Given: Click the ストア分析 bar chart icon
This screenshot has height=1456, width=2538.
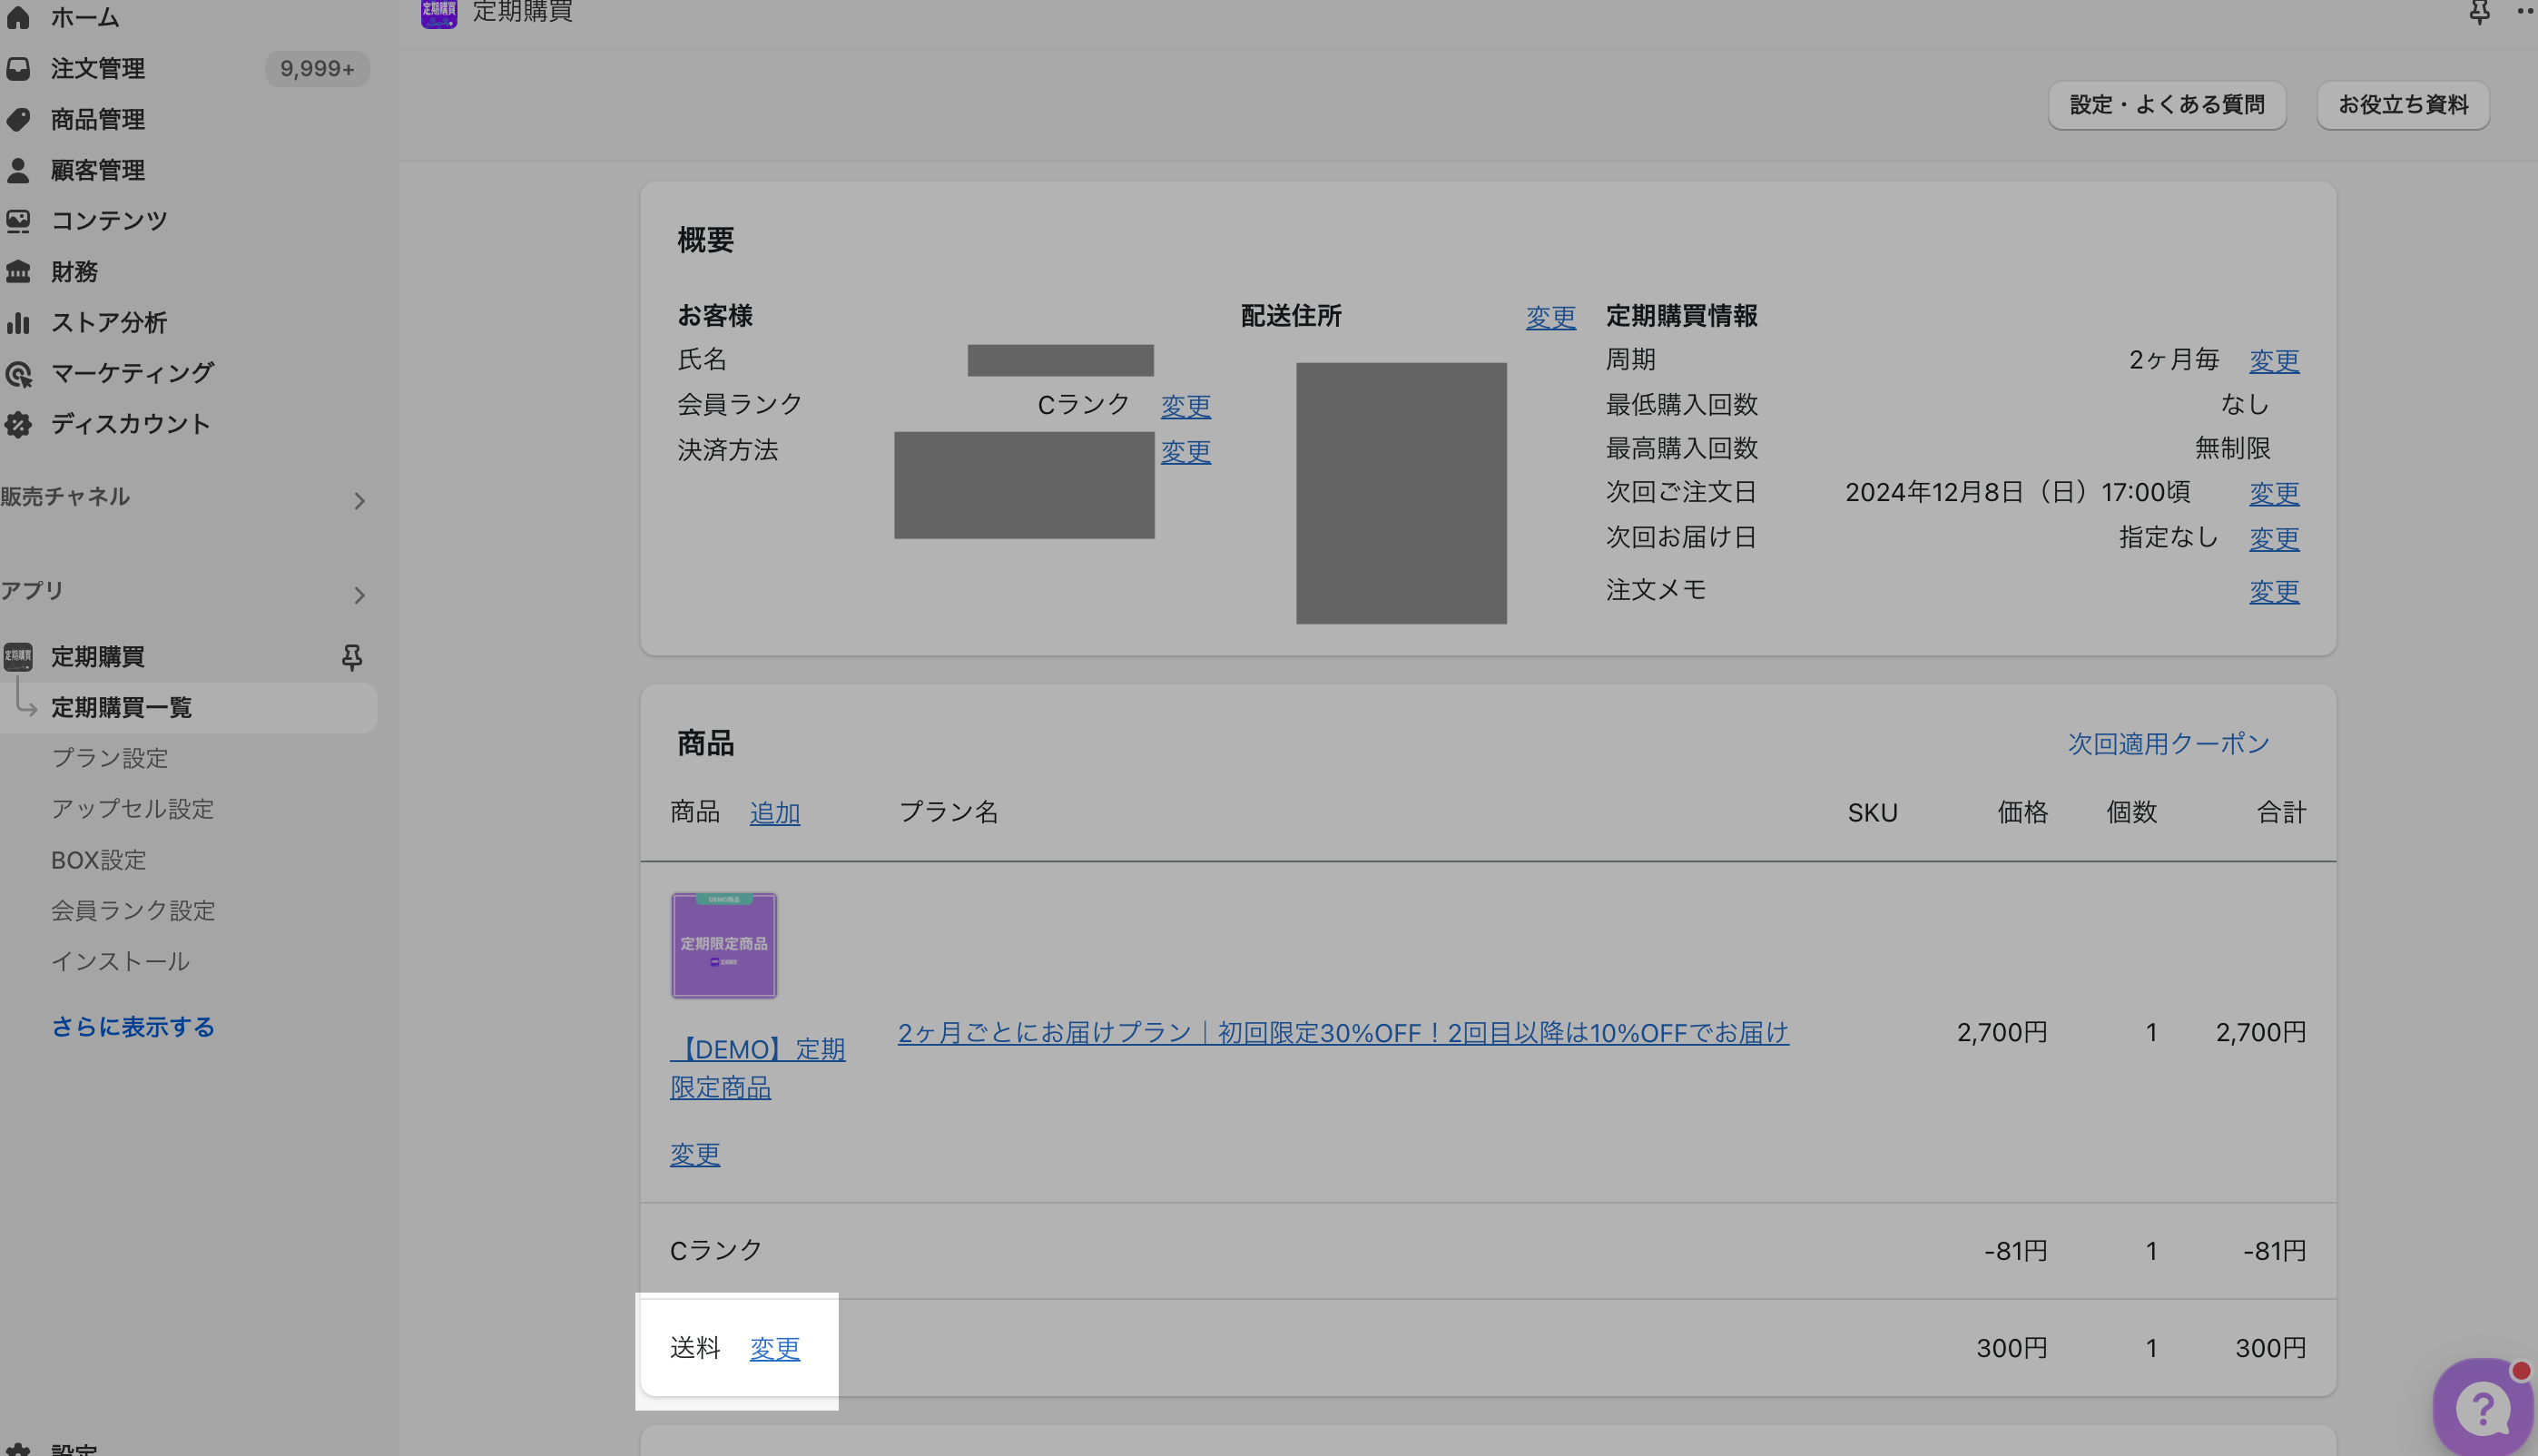Looking at the screenshot, I should click(x=19, y=322).
